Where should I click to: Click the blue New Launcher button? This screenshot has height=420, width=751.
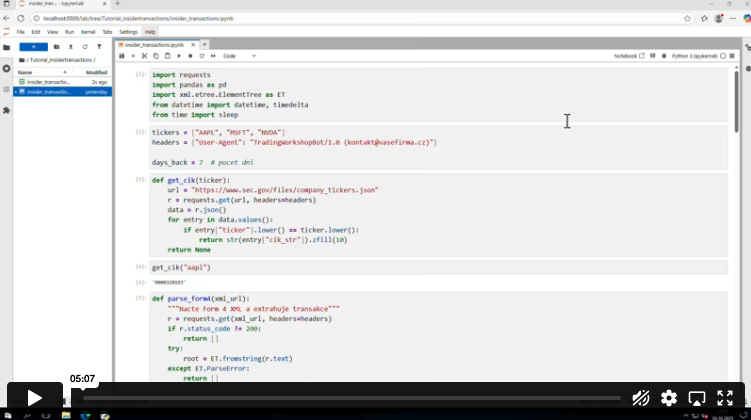pos(33,46)
